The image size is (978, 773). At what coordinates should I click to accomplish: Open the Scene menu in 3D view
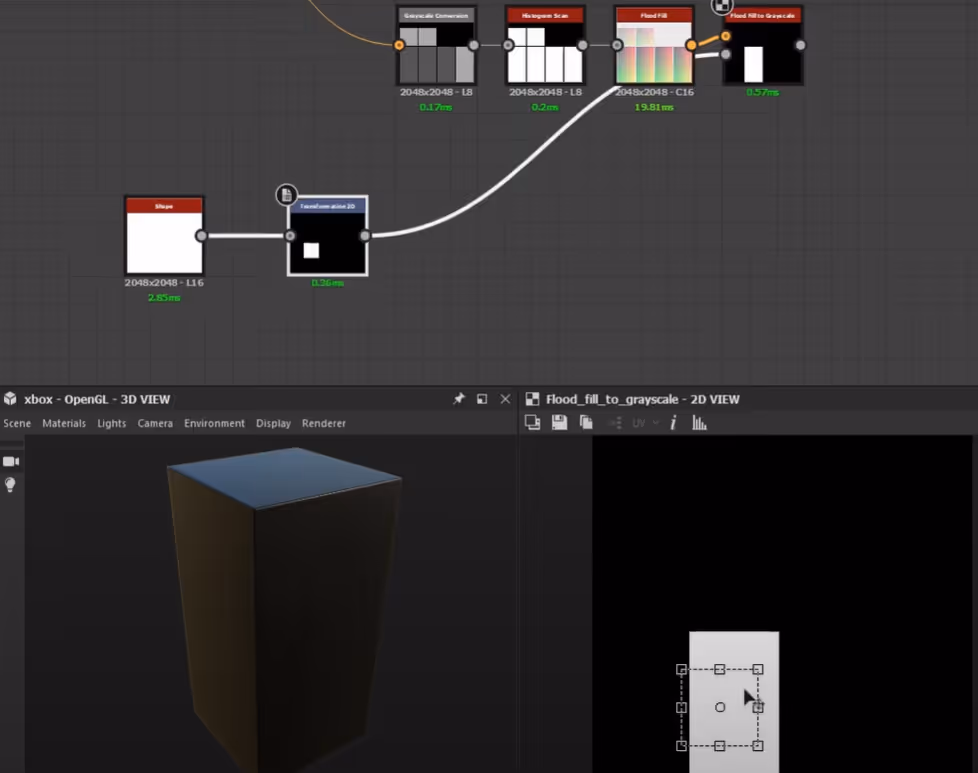[17, 423]
